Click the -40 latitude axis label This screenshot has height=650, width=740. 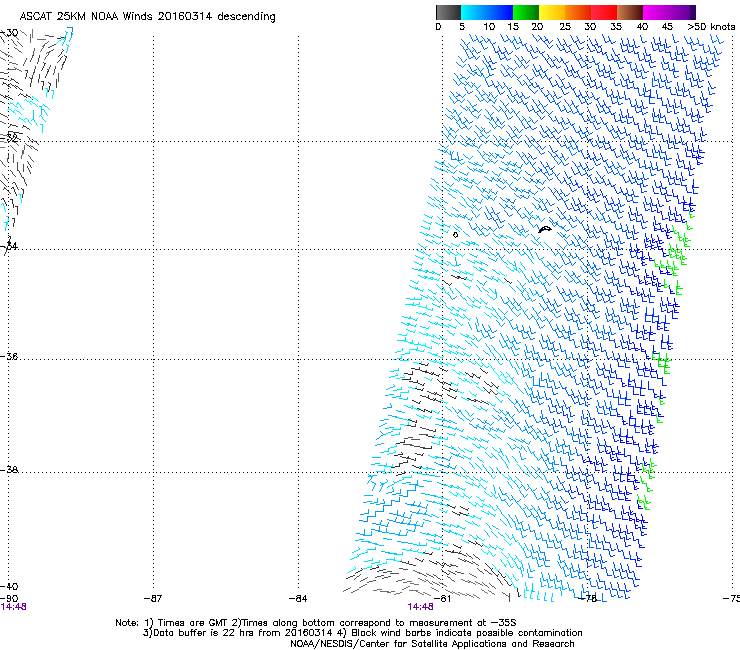(x=9, y=586)
